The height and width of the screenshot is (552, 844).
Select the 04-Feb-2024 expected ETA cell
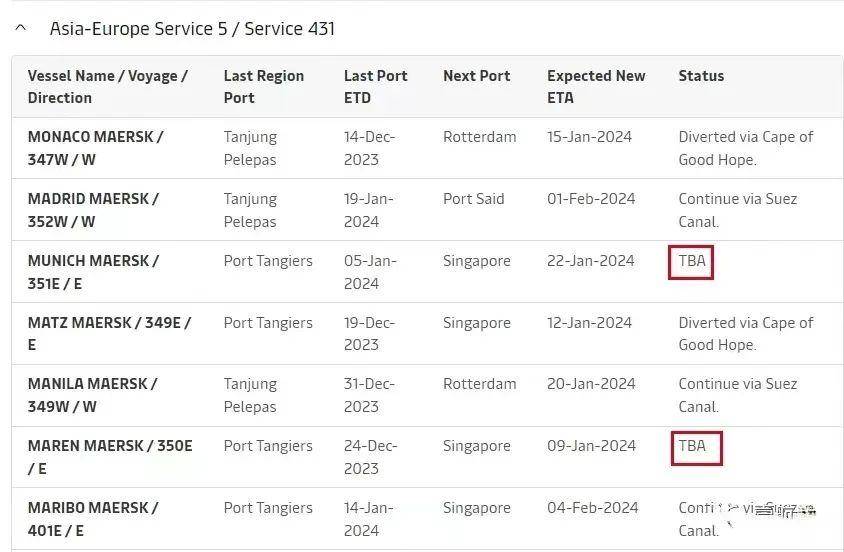pos(593,507)
